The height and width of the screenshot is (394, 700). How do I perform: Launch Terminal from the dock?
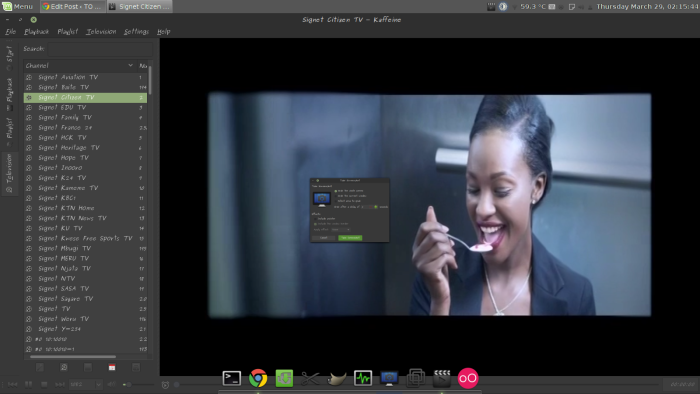click(232, 378)
